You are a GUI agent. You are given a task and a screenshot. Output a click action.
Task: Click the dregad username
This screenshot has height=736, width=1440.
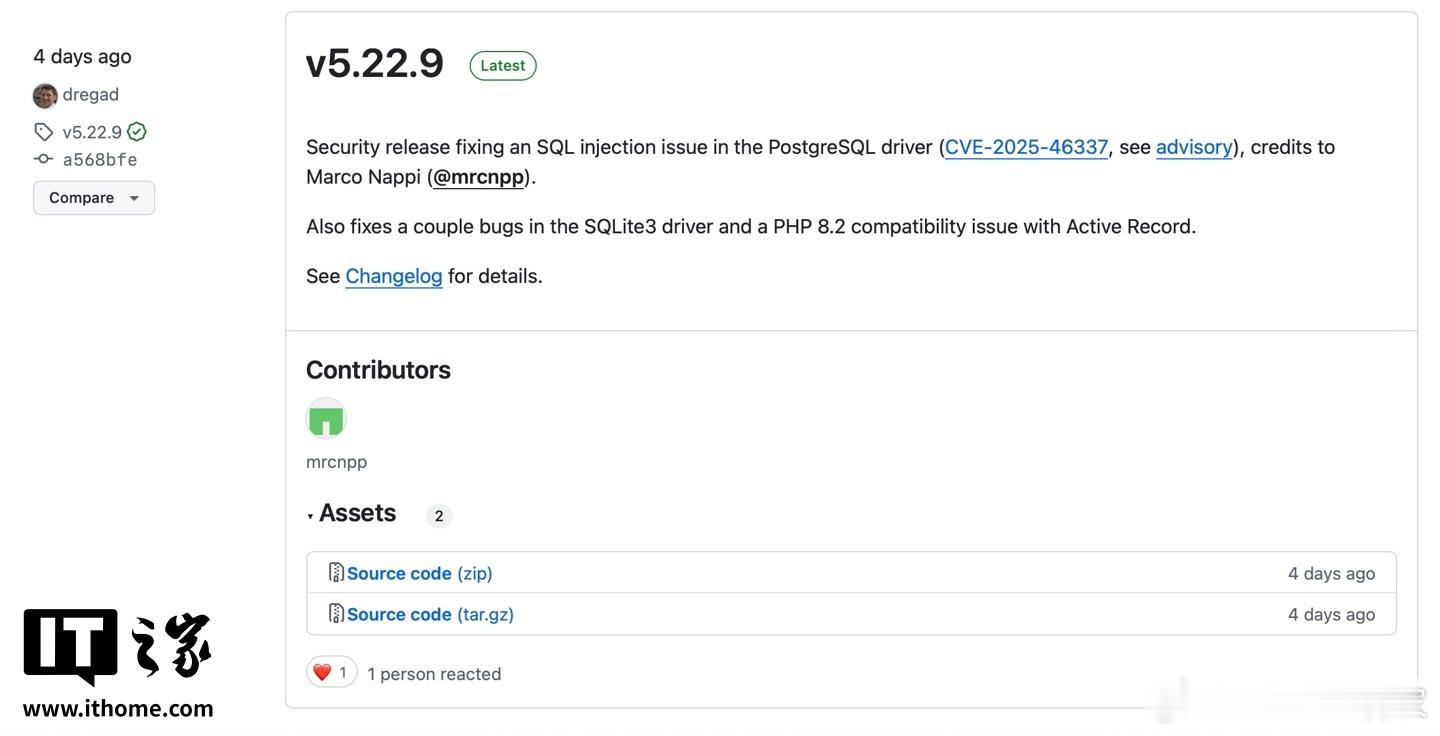(91, 95)
